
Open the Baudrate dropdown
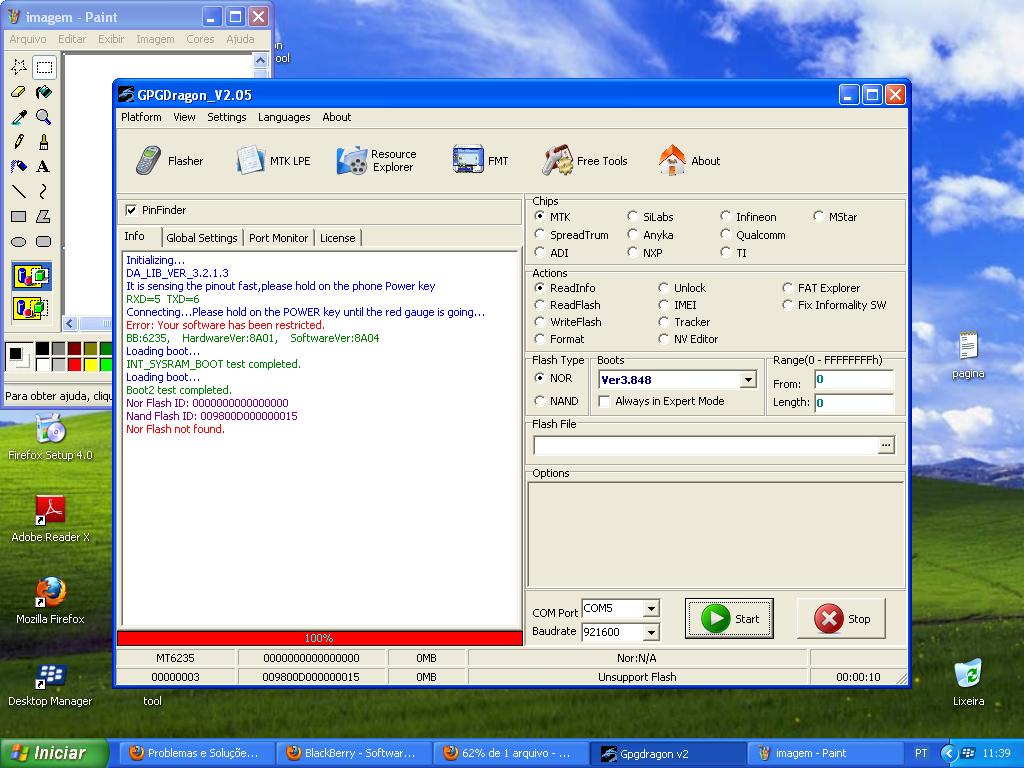point(651,632)
